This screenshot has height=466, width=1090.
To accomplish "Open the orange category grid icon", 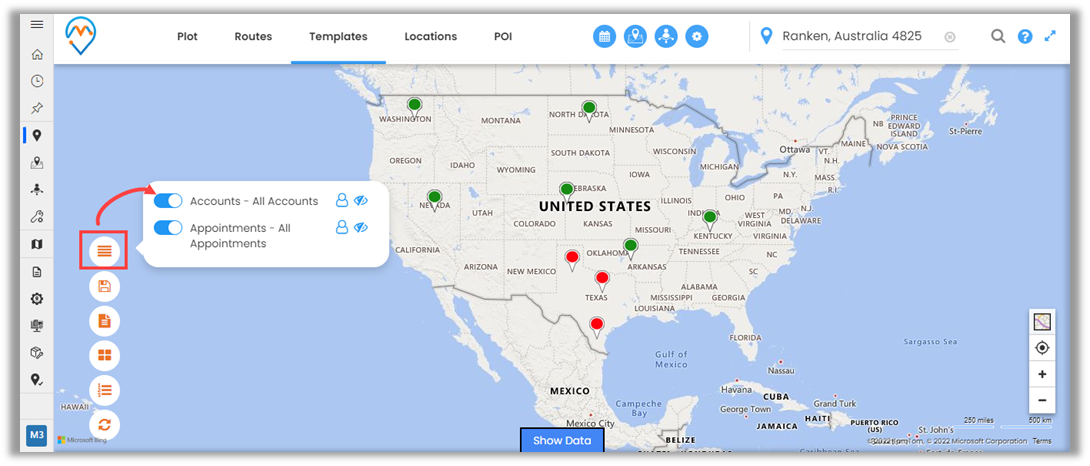I will point(104,355).
